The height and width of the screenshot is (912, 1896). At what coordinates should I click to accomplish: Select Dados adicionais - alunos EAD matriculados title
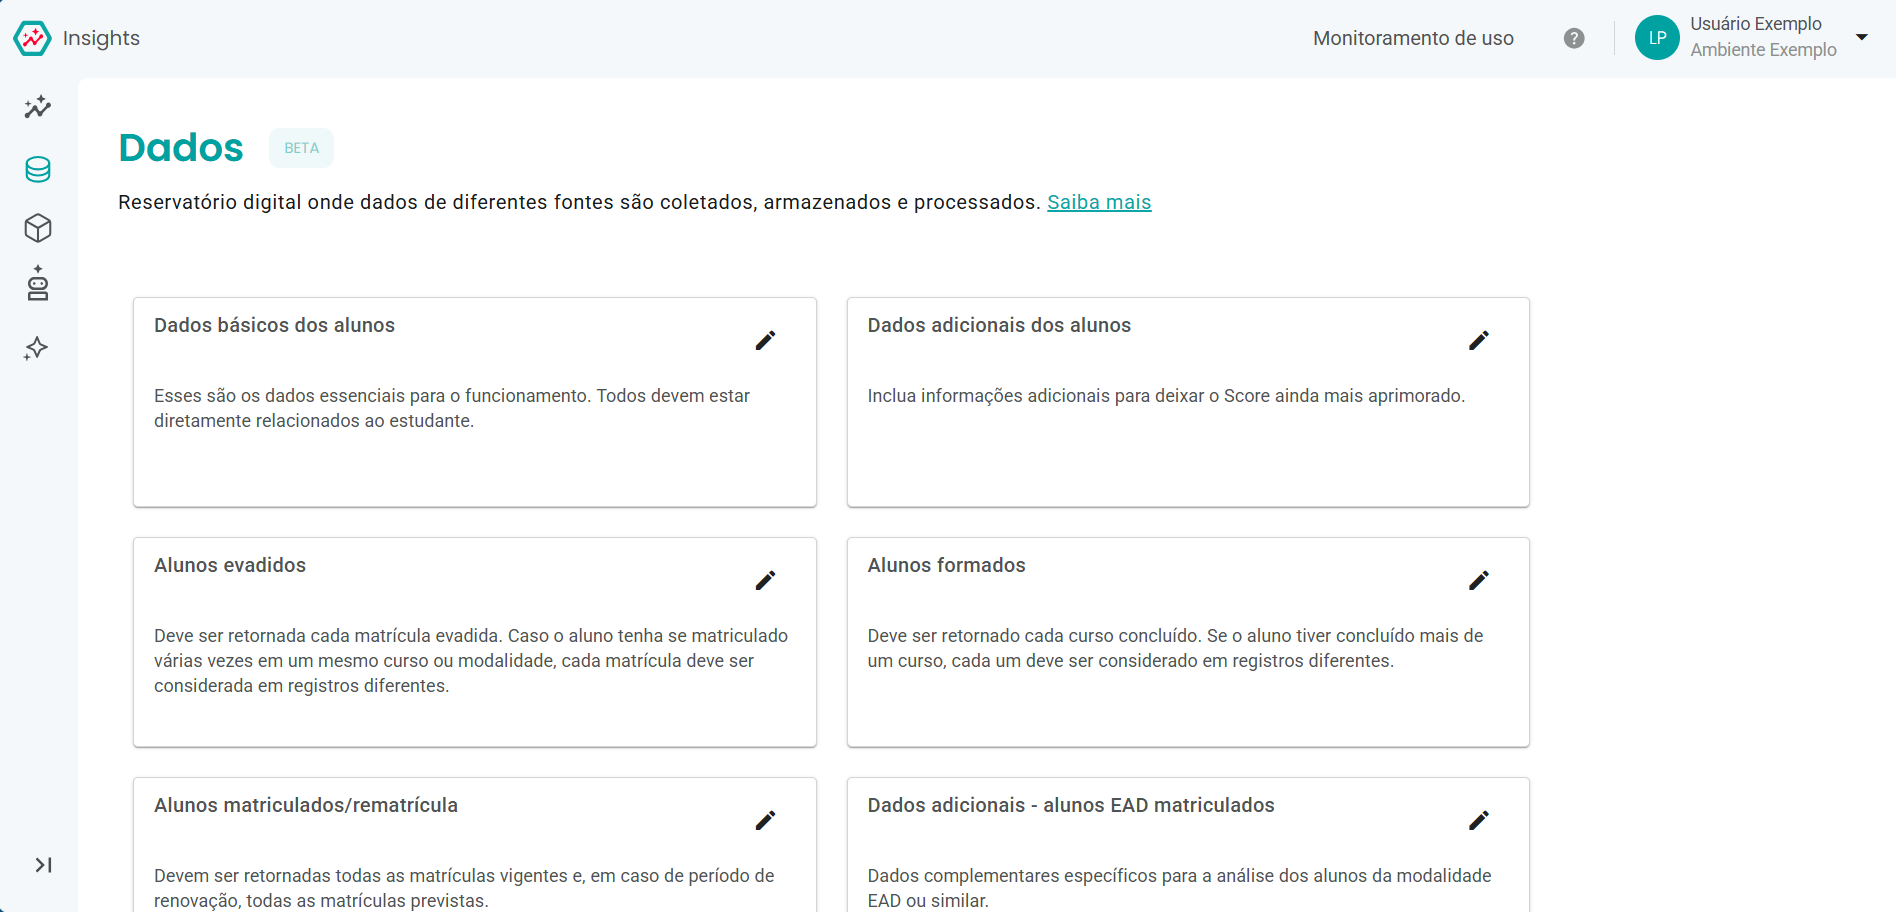tap(1071, 805)
